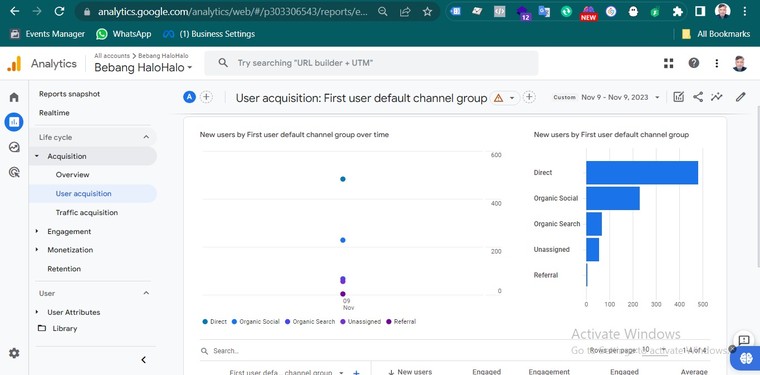760x375 pixels.
Task: Go to Reports snapshot
Action: coord(69,94)
